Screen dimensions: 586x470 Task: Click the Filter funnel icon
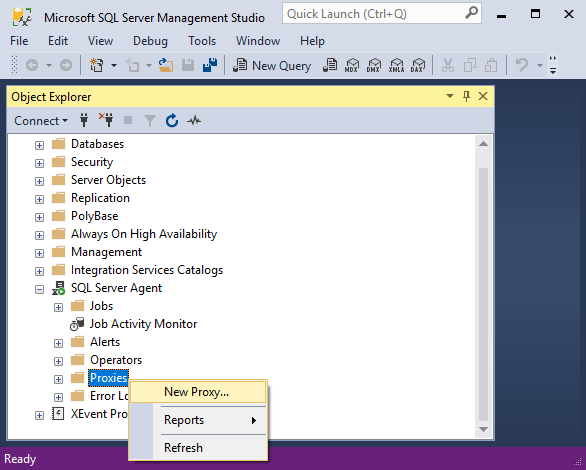150,121
